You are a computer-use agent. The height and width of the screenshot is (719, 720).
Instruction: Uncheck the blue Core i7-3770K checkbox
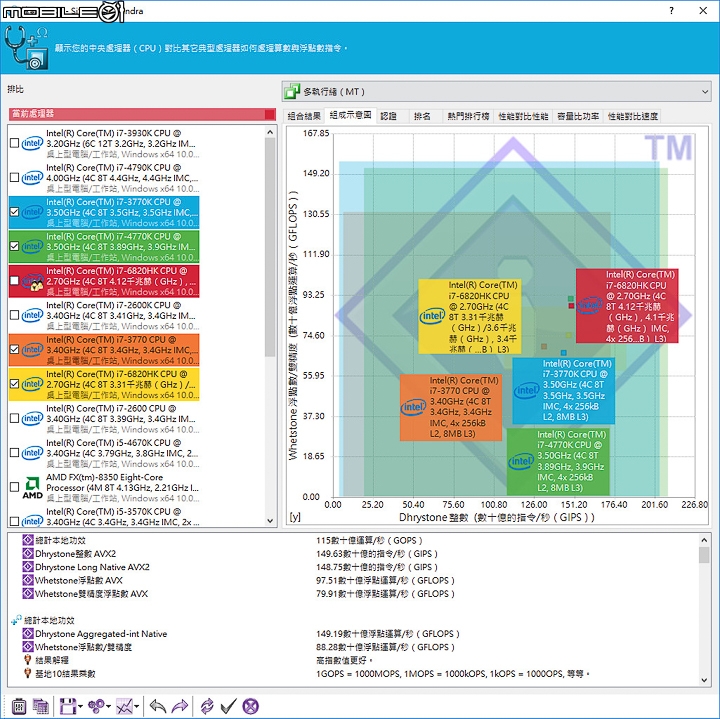tap(14, 212)
